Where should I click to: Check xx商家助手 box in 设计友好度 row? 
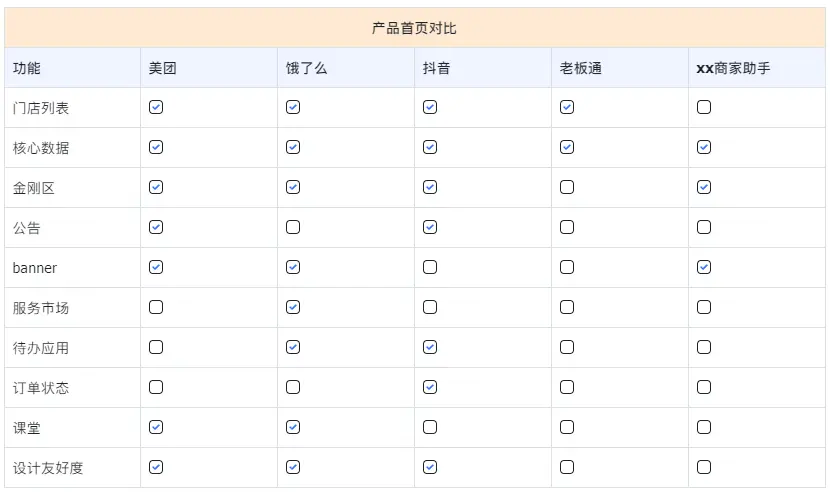pos(704,467)
